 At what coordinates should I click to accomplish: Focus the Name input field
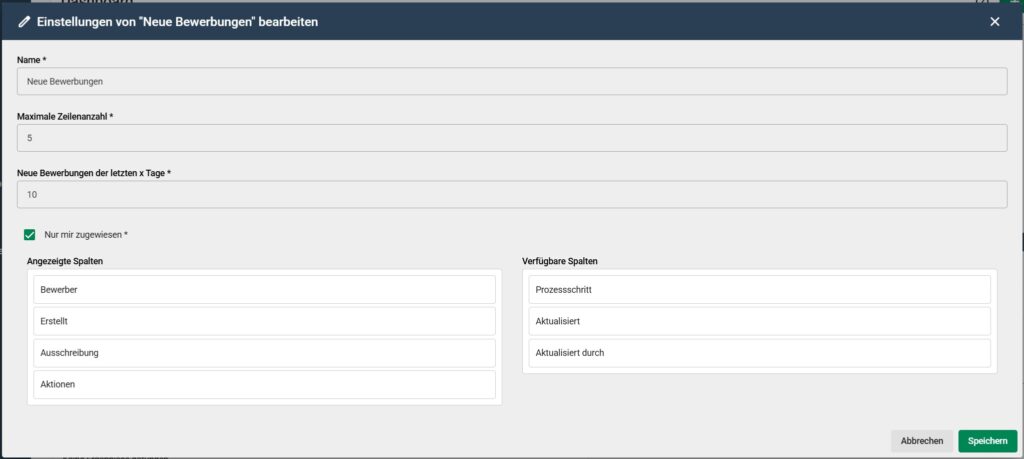[512, 82]
